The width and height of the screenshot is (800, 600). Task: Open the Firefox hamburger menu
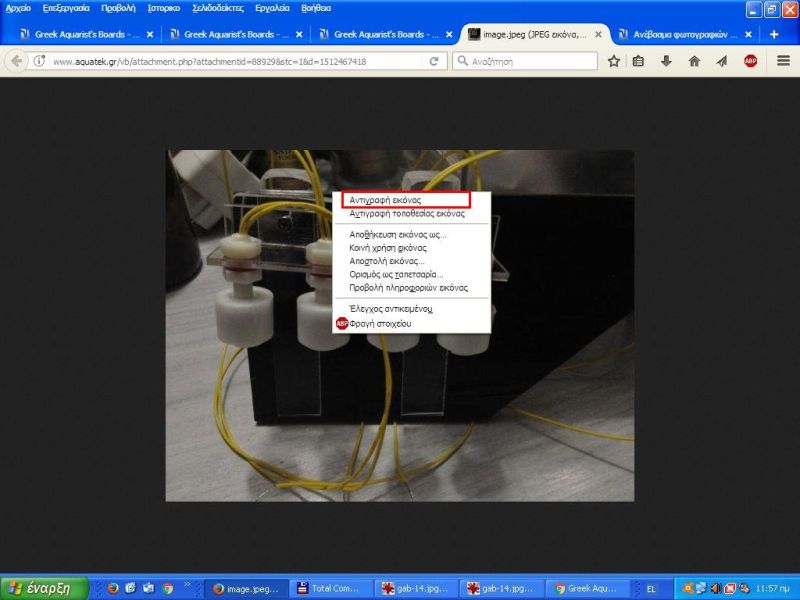pos(782,61)
